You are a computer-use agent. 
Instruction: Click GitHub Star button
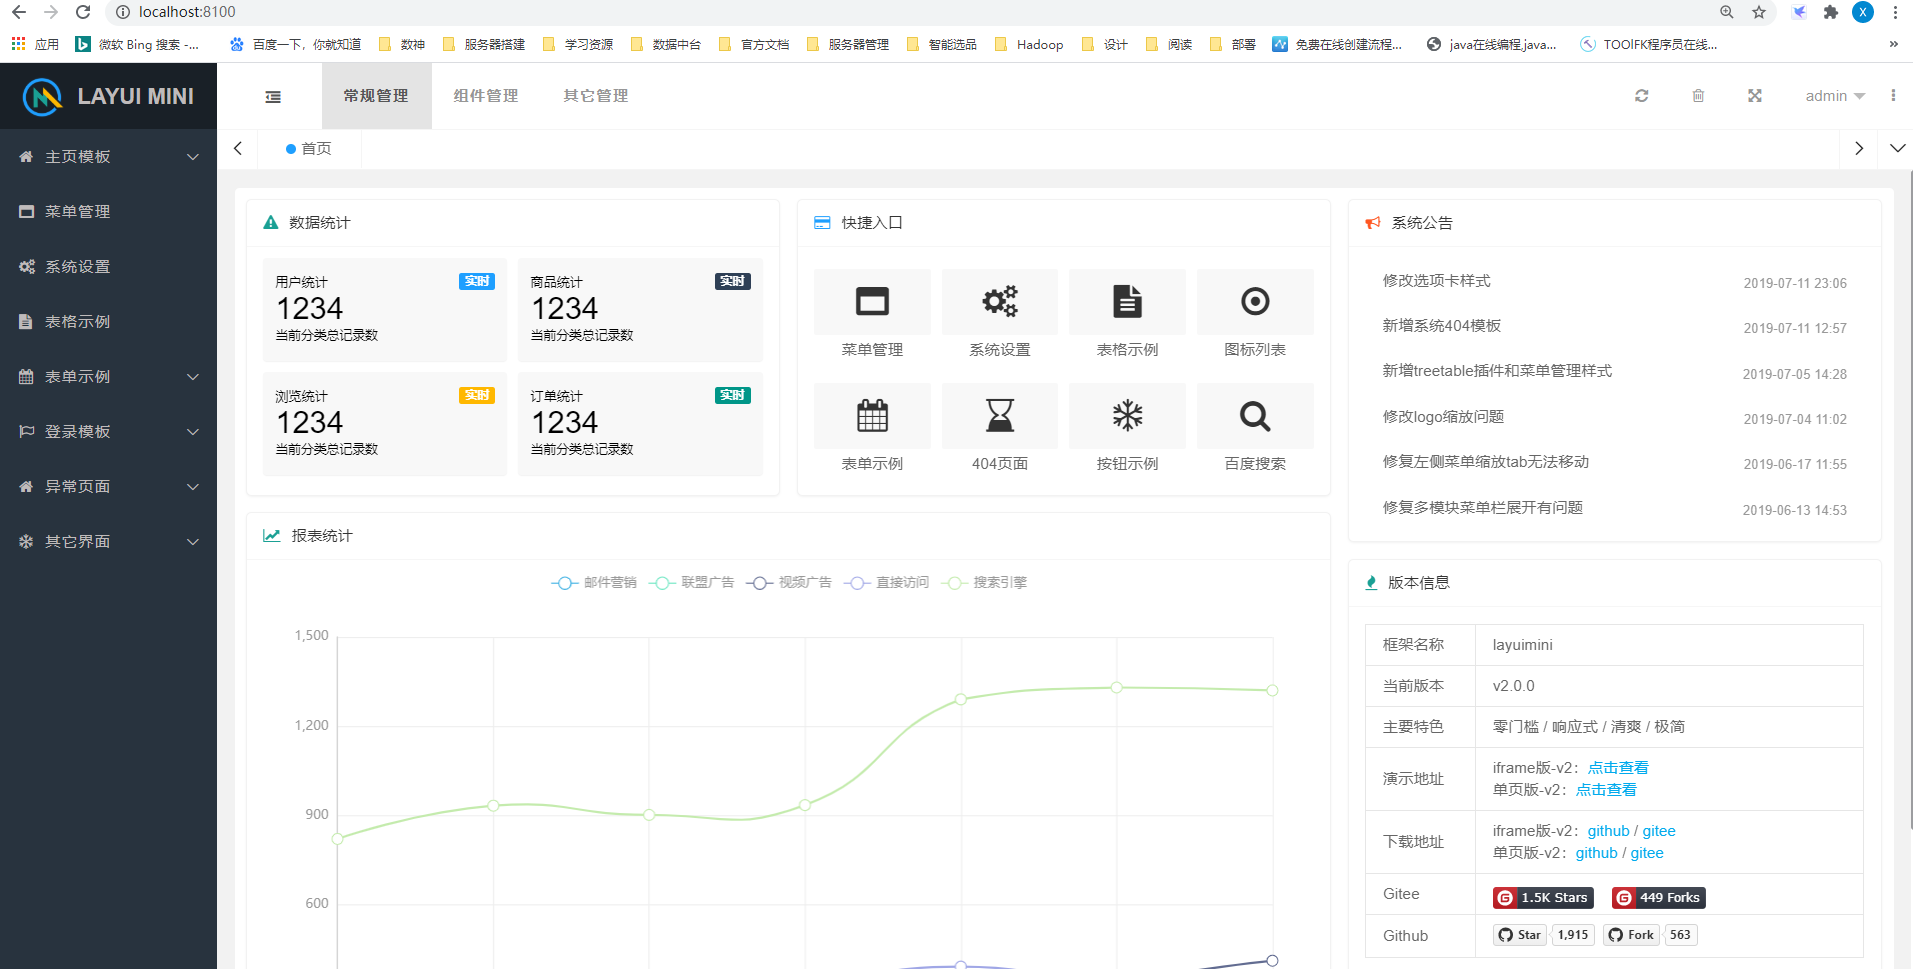(x=1520, y=935)
